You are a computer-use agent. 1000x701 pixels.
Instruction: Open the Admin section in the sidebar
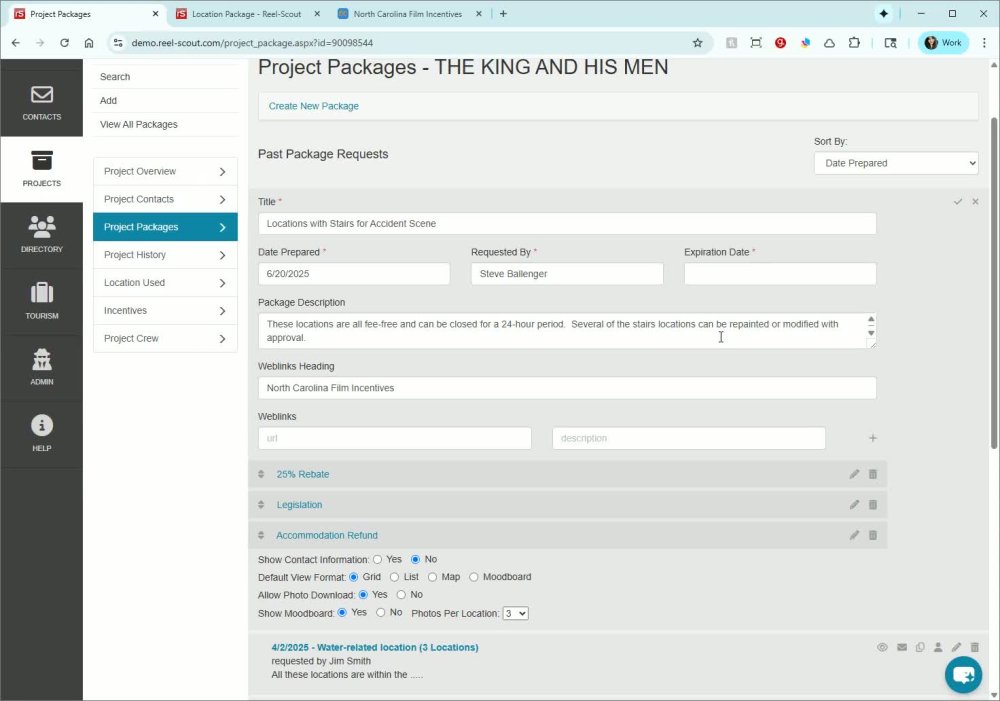pyautogui.click(x=41, y=367)
